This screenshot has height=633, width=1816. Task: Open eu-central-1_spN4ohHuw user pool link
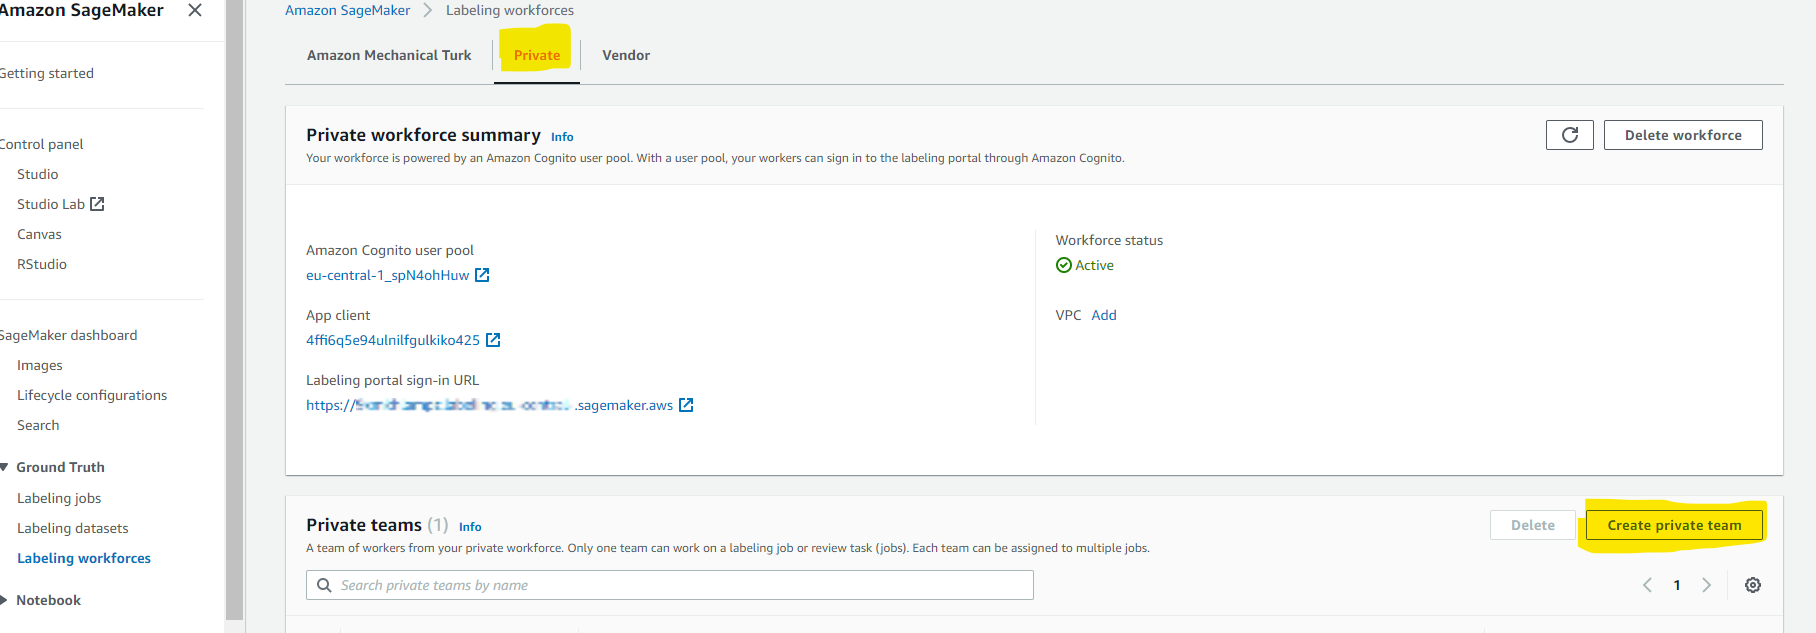(x=387, y=275)
